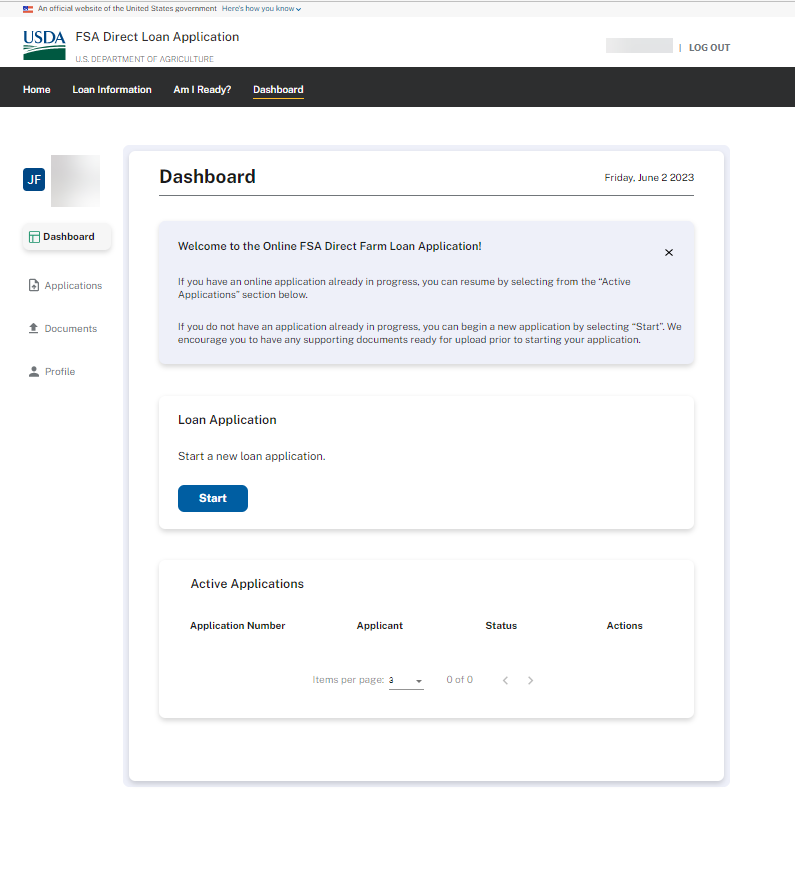Click the Loan Application card heading
The width and height of the screenshot is (795, 871).
227,420
